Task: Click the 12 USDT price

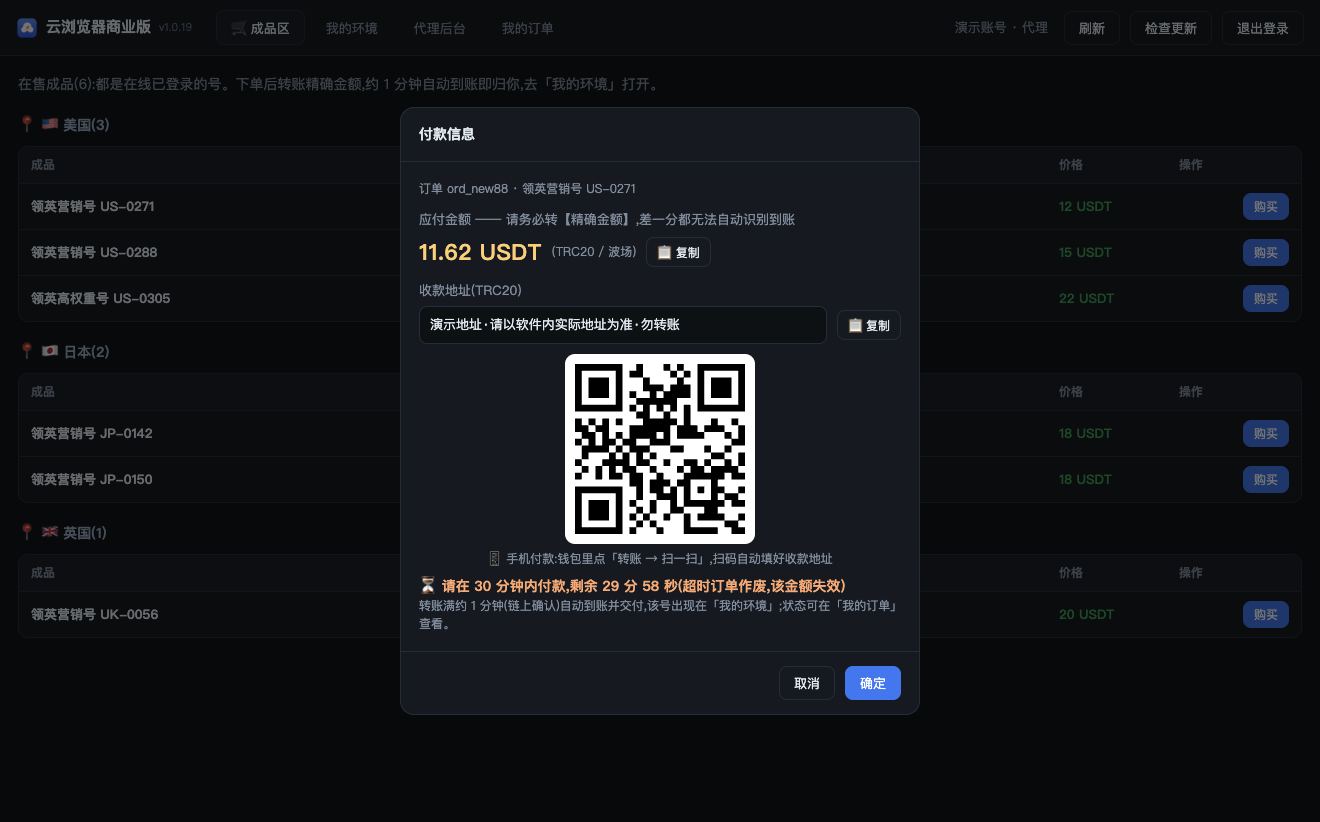Action: coord(1085,207)
